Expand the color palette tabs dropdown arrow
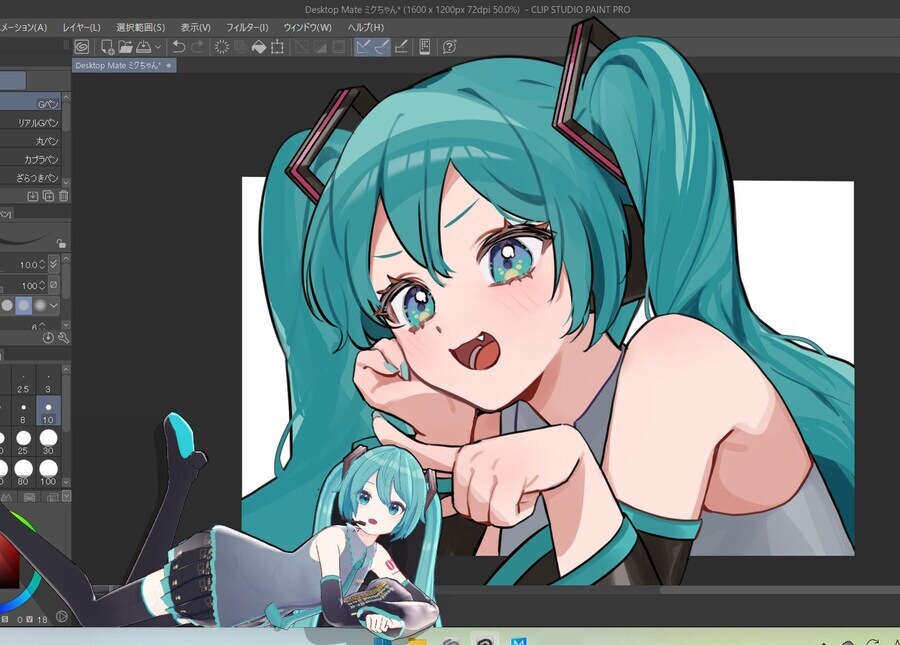 67,495
